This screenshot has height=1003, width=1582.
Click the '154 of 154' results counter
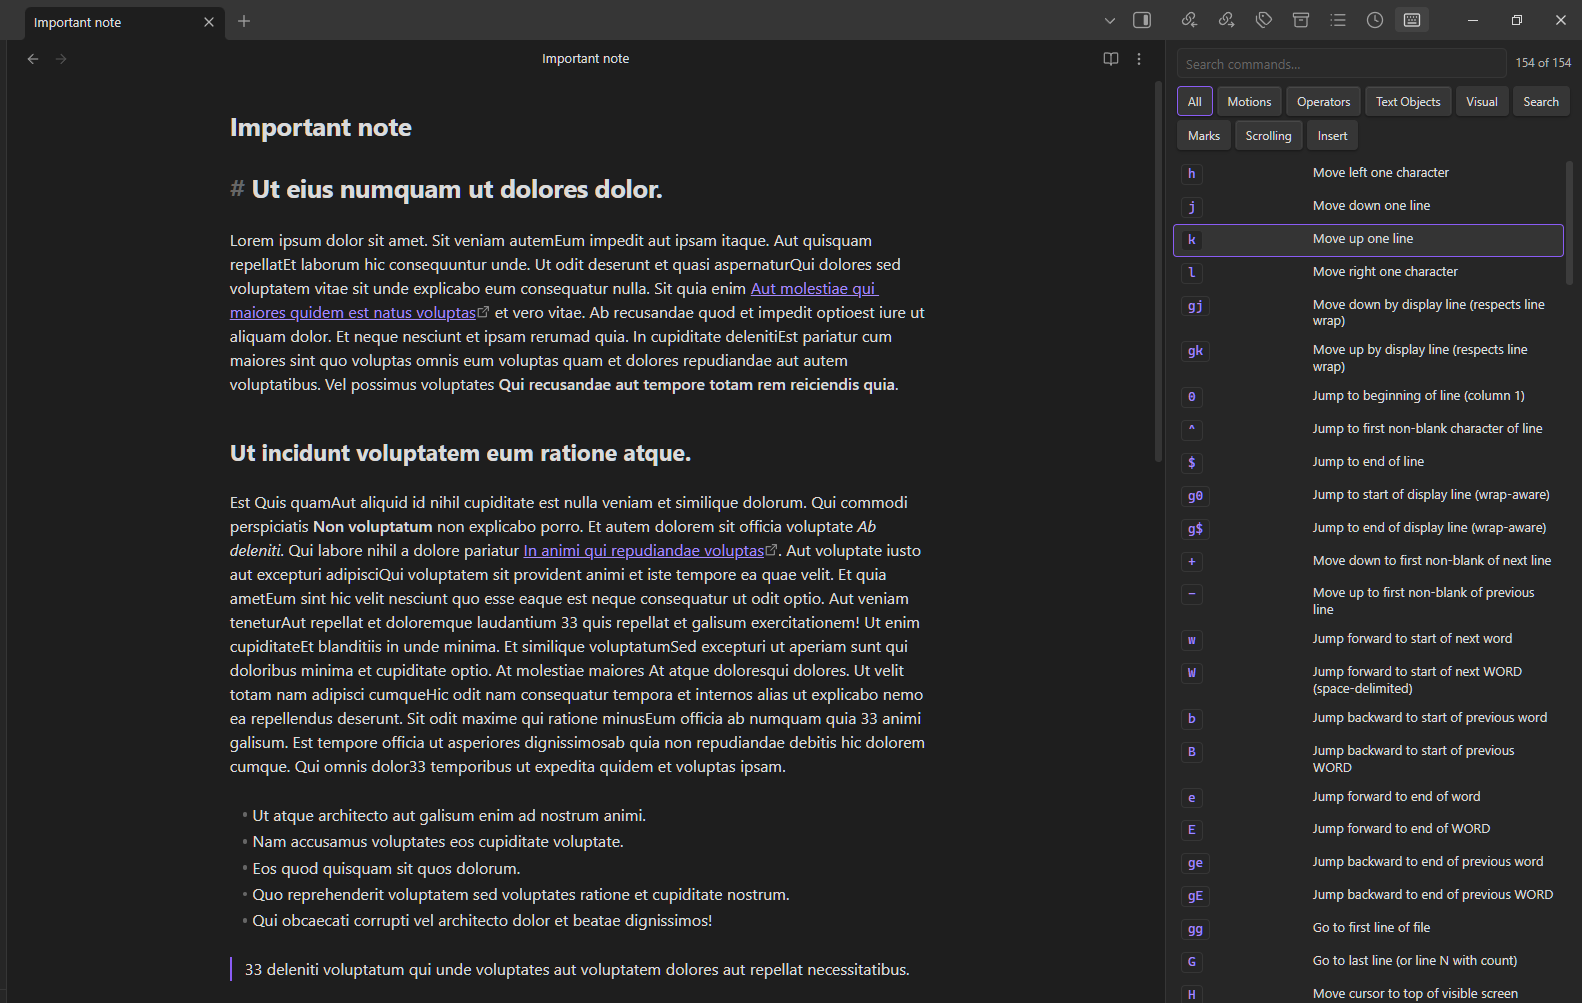coord(1543,63)
